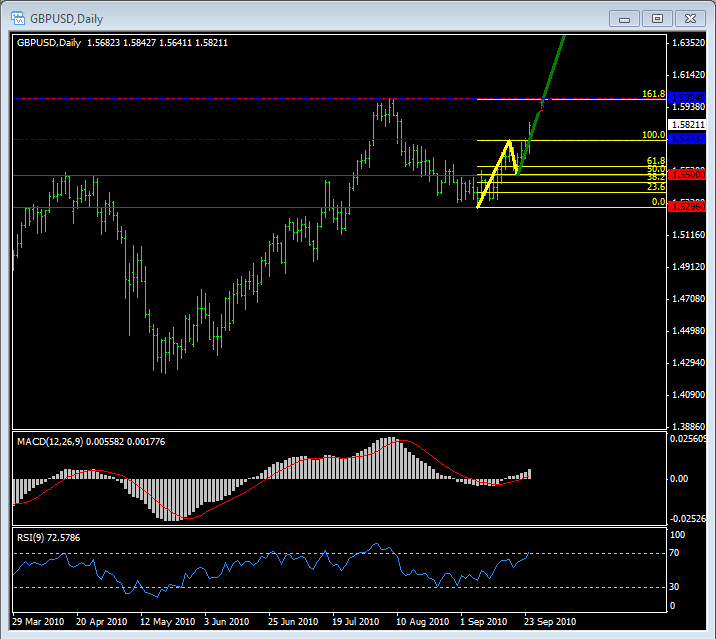Click the red 1.52960 price tag
The height and width of the screenshot is (639, 716).
pos(686,206)
